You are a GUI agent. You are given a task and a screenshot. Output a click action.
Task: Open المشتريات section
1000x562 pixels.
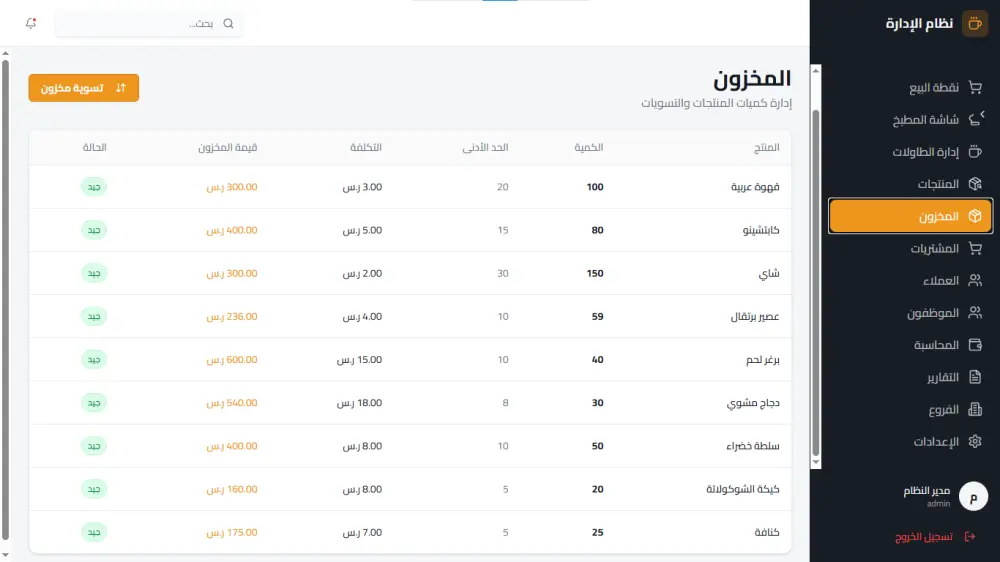pos(910,248)
